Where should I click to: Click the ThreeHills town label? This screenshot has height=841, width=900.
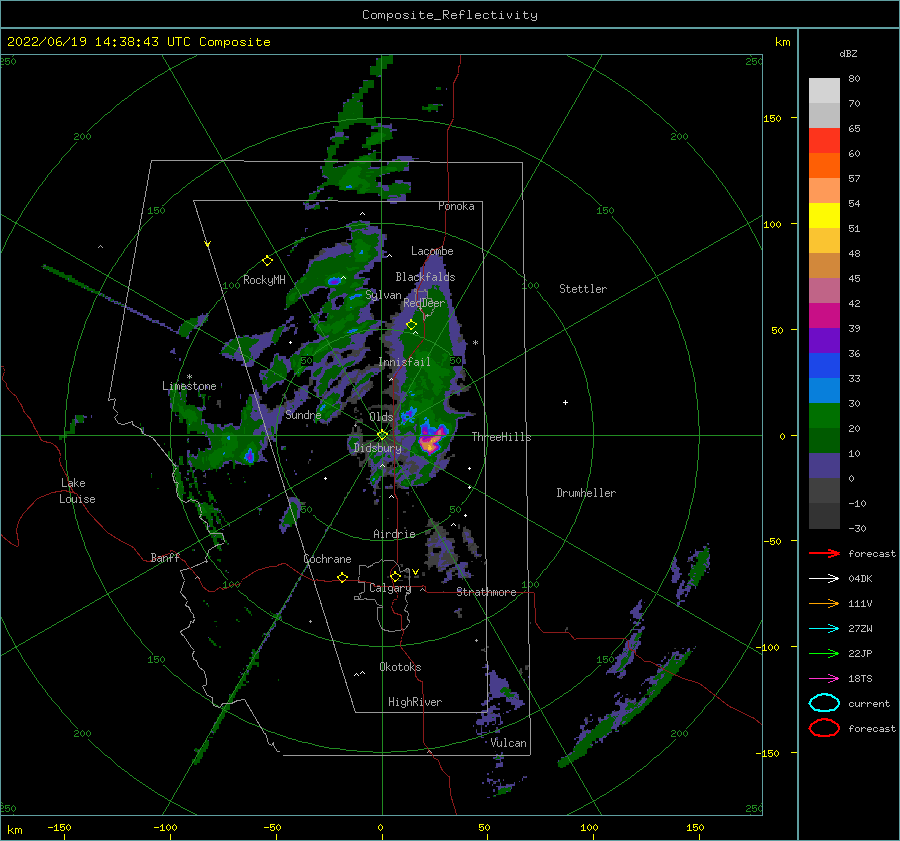pos(501,437)
